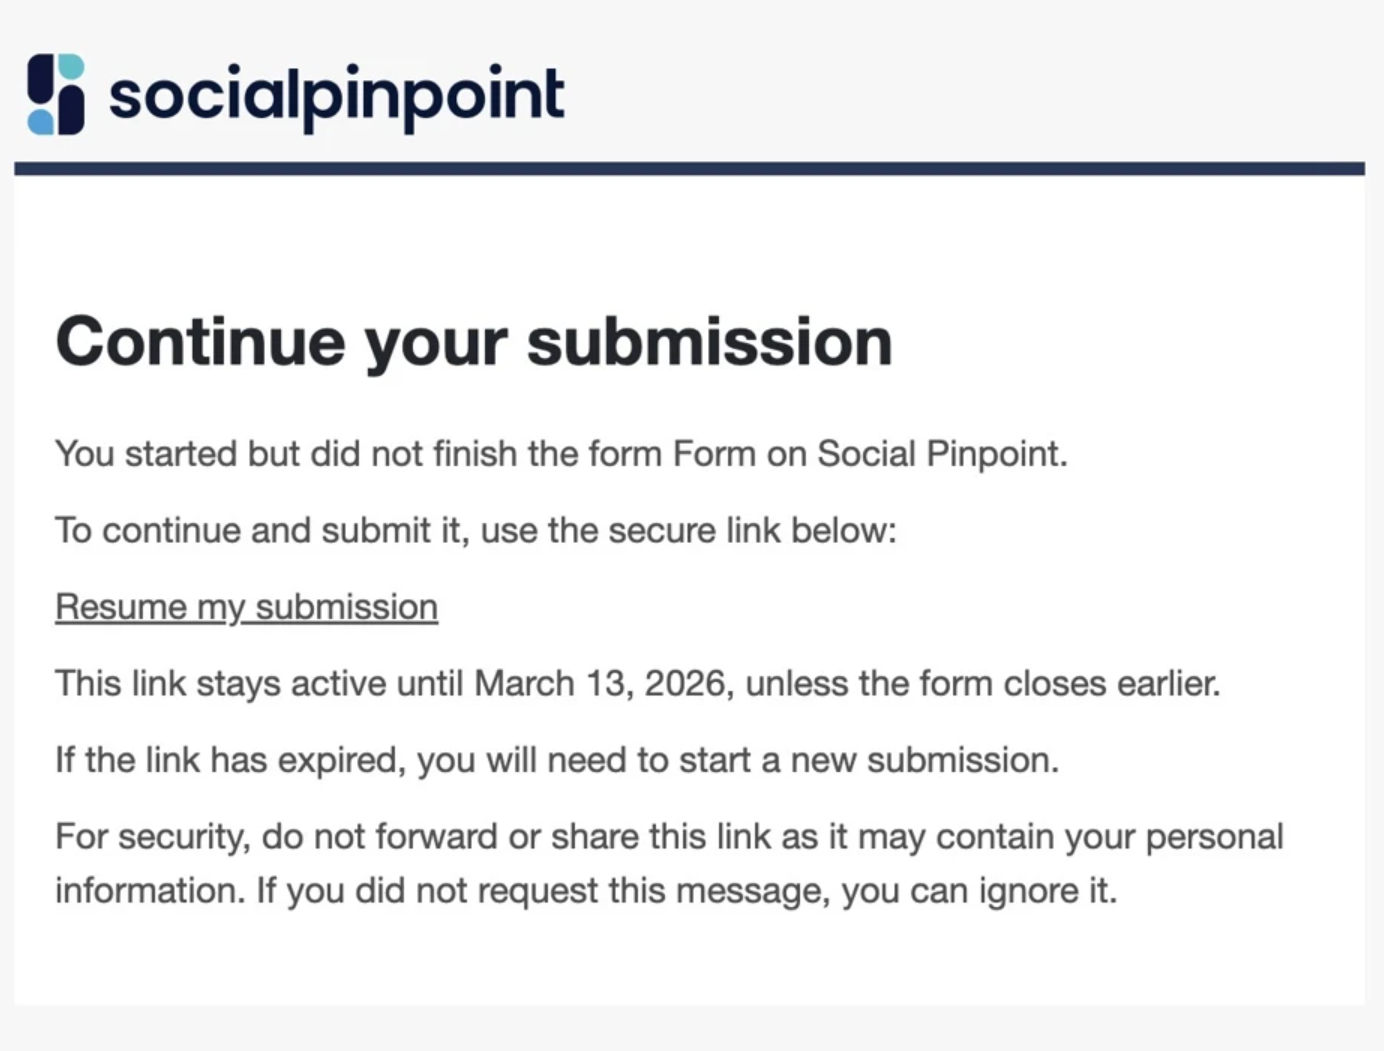
Task: Click the dark navy divider bar
Action: tap(689, 169)
